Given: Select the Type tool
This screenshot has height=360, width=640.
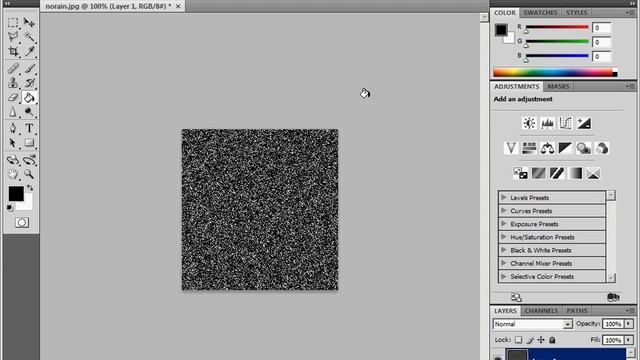Looking at the screenshot, I should 29,128.
